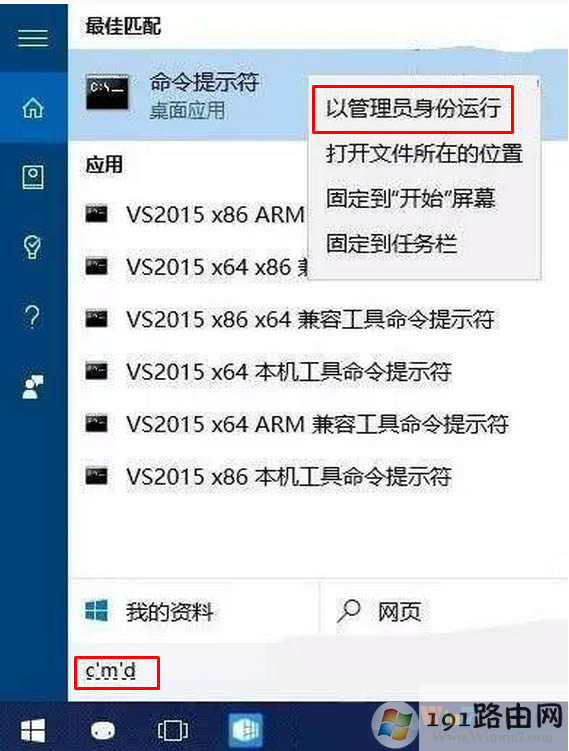Click the lightbulb Reminders icon

pyautogui.click(x=33, y=247)
